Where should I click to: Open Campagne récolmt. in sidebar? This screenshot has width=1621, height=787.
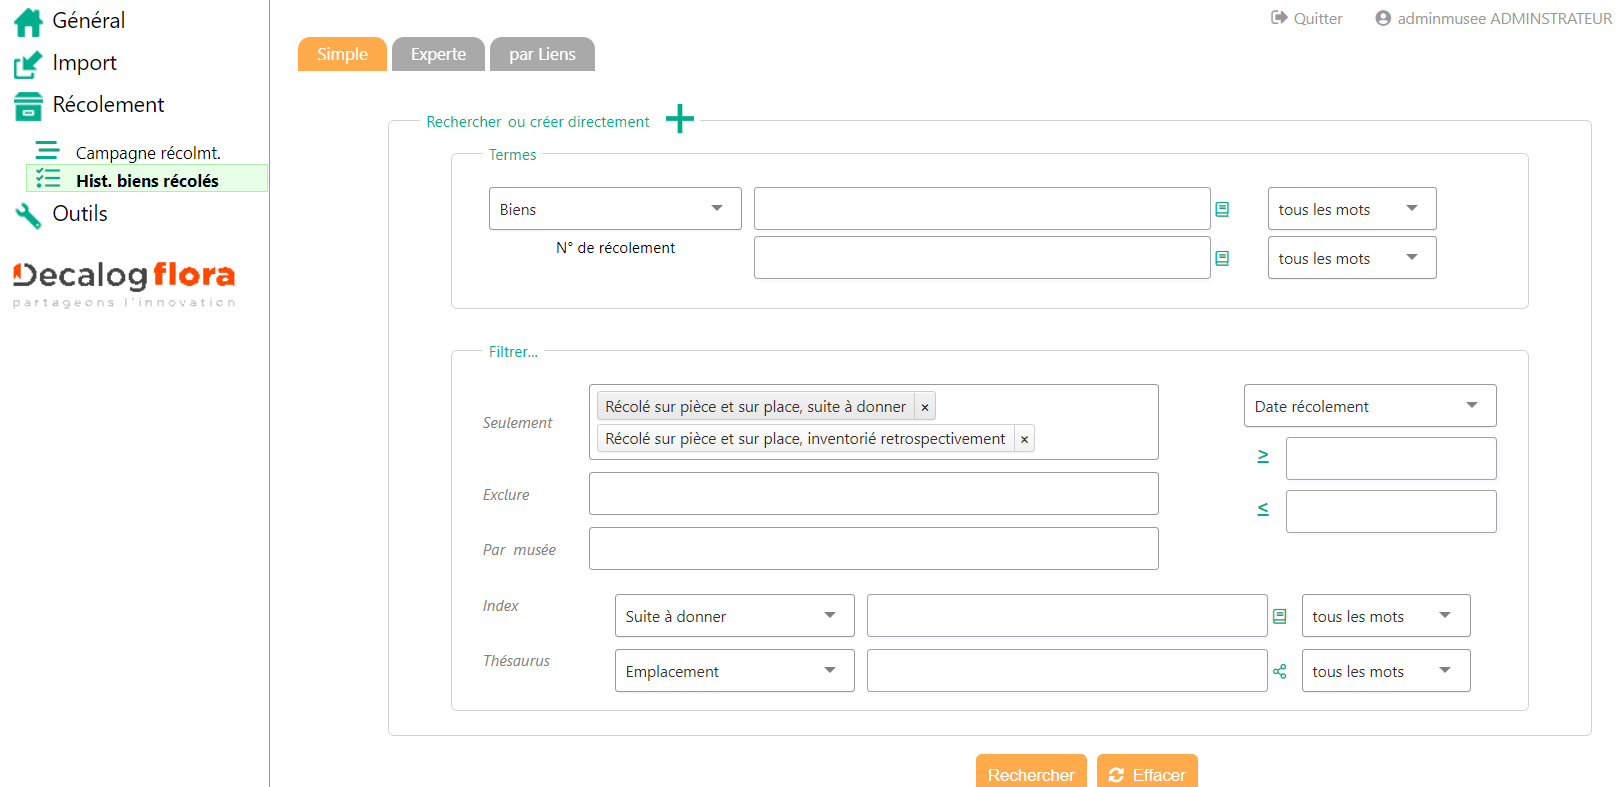pyautogui.click(x=147, y=153)
